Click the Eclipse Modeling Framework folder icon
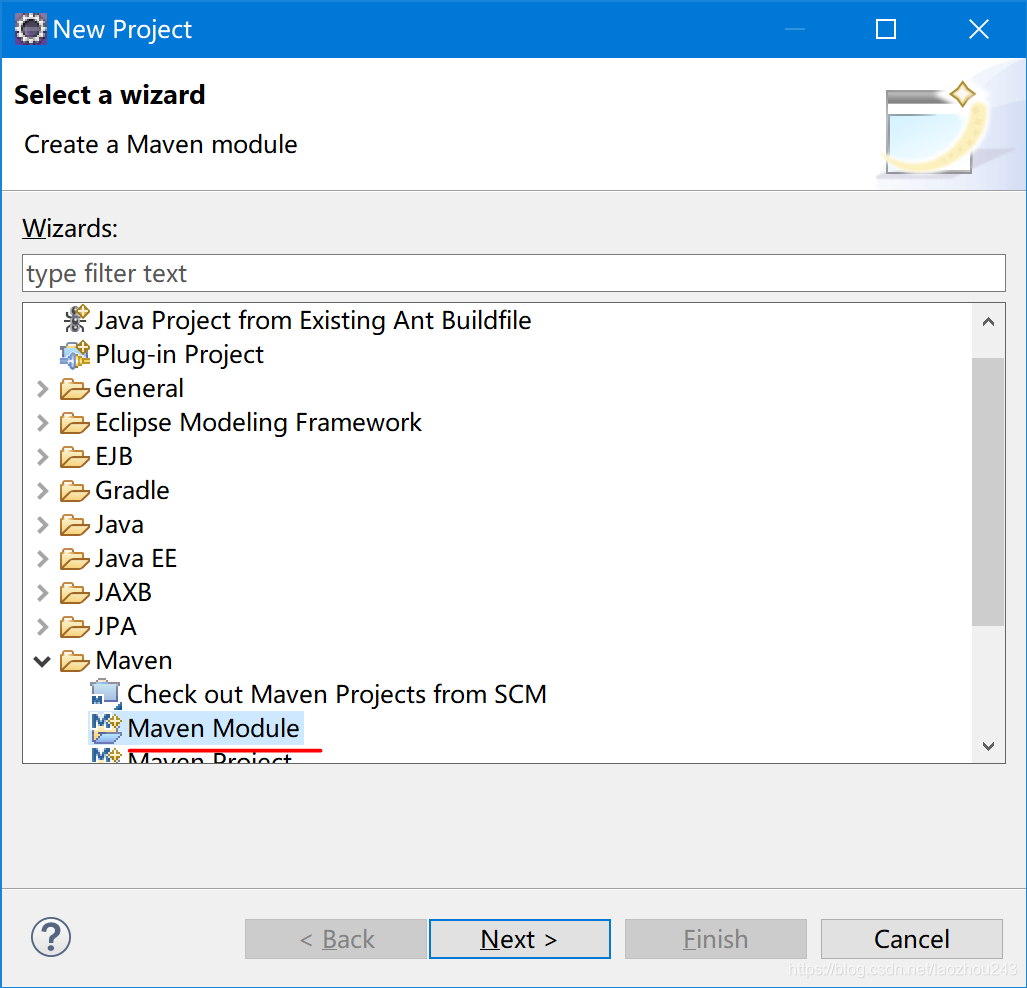The width and height of the screenshot is (1027, 988). click(x=75, y=423)
